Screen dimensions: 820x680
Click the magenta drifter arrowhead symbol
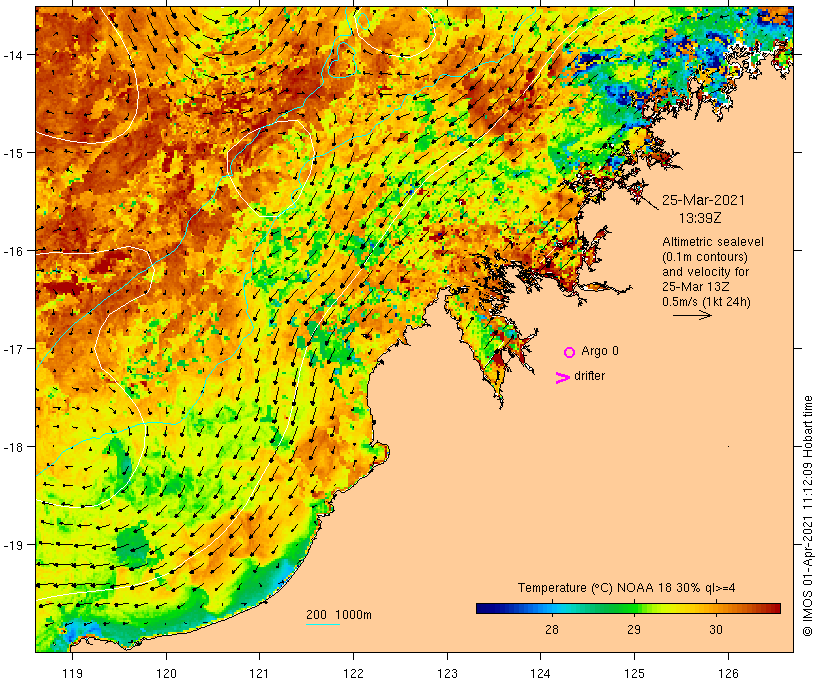point(563,378)
